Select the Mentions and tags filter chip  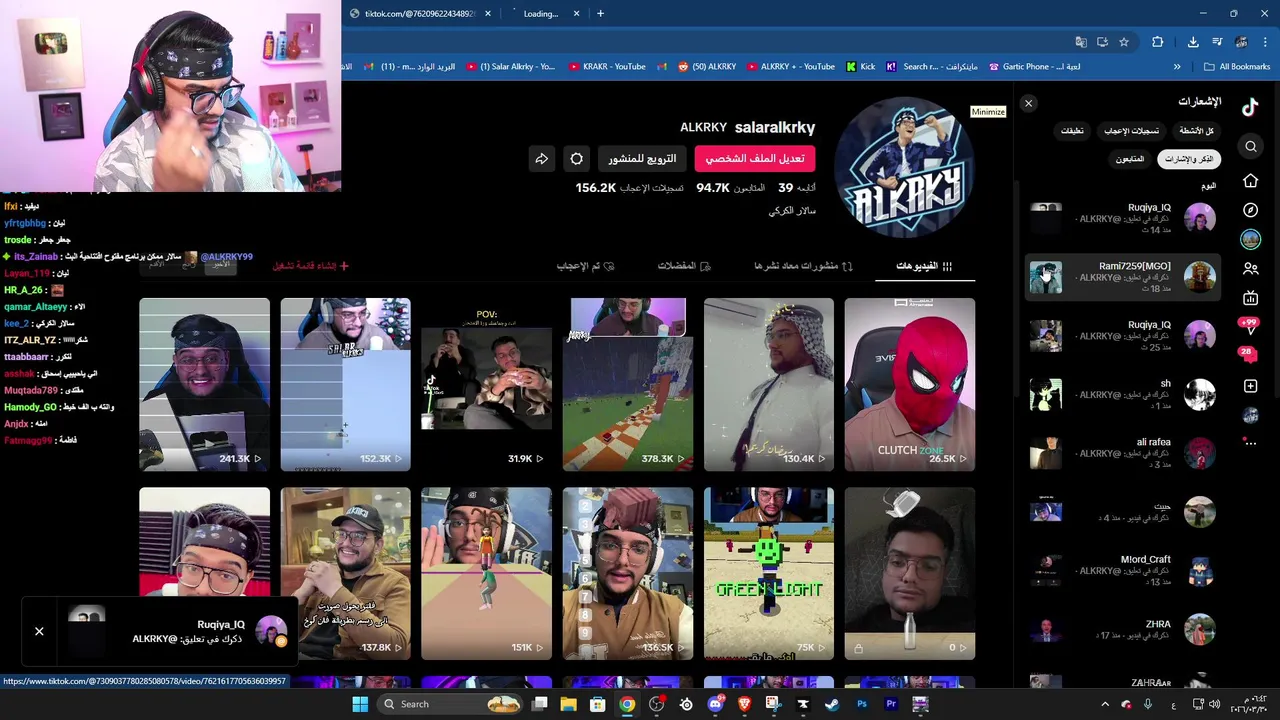(x=1189, y=159)
